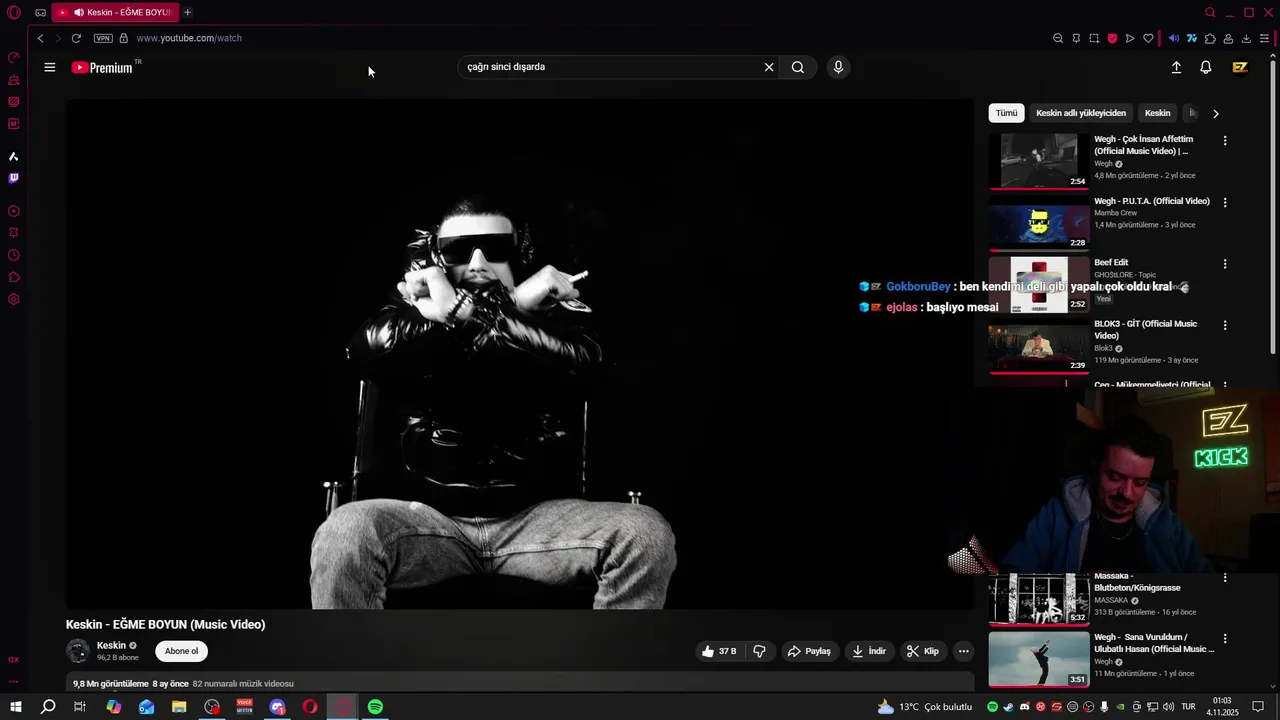Open Windows taskbar search
This screenshot has width=1280, height=720.
[x=48, y=707]
